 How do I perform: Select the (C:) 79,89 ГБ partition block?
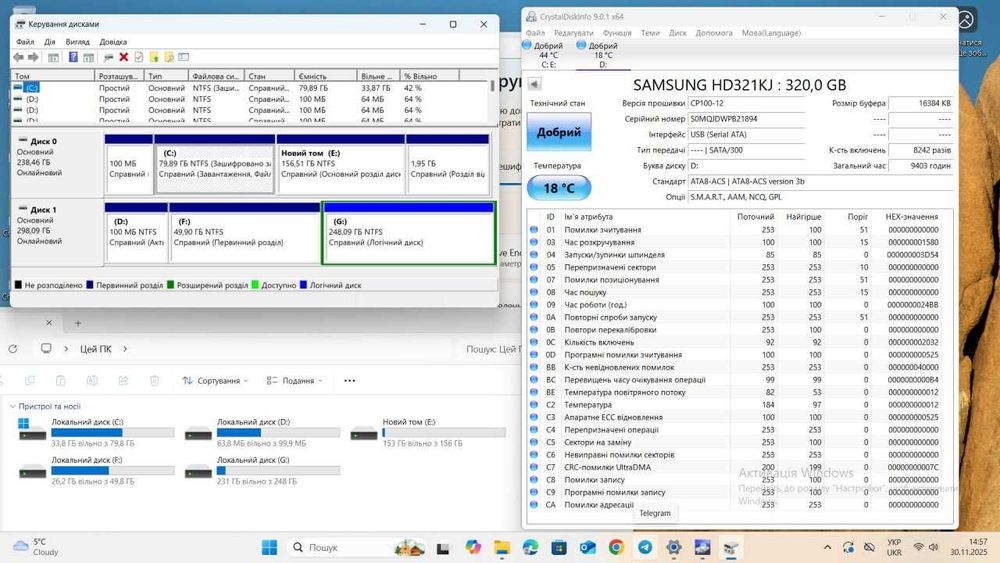pyautogui.click(x=215, y=164)
